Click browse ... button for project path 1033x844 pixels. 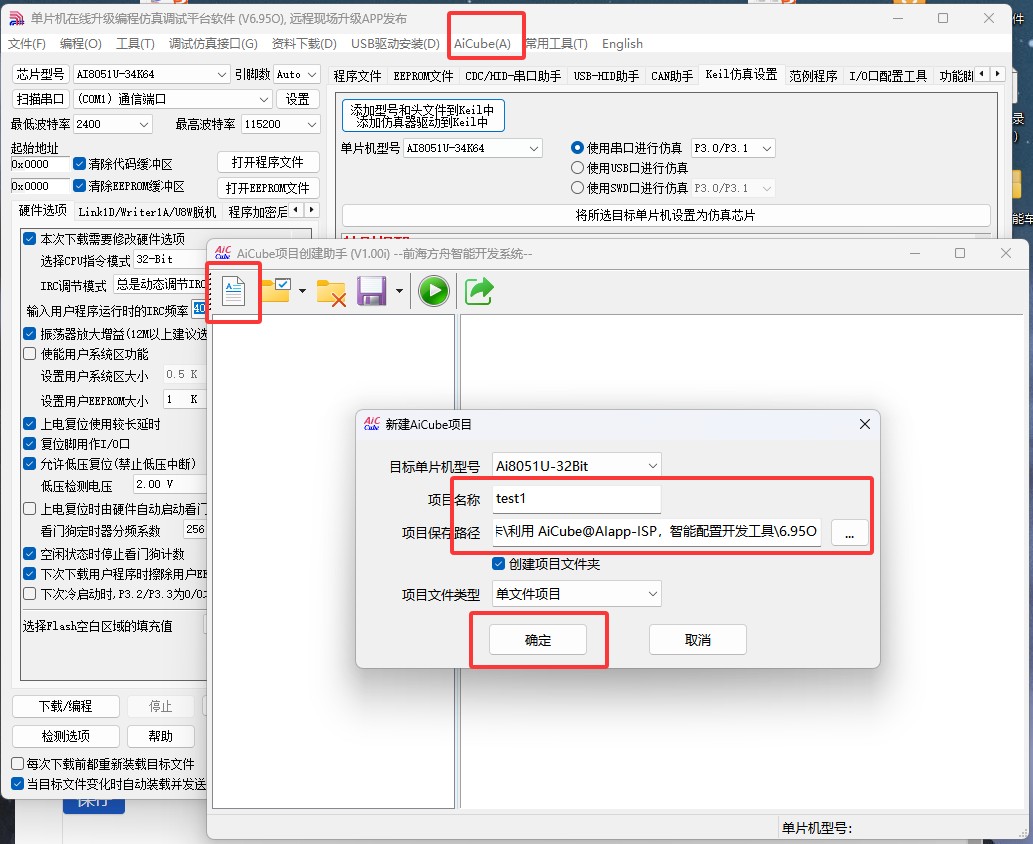(849, 532)
